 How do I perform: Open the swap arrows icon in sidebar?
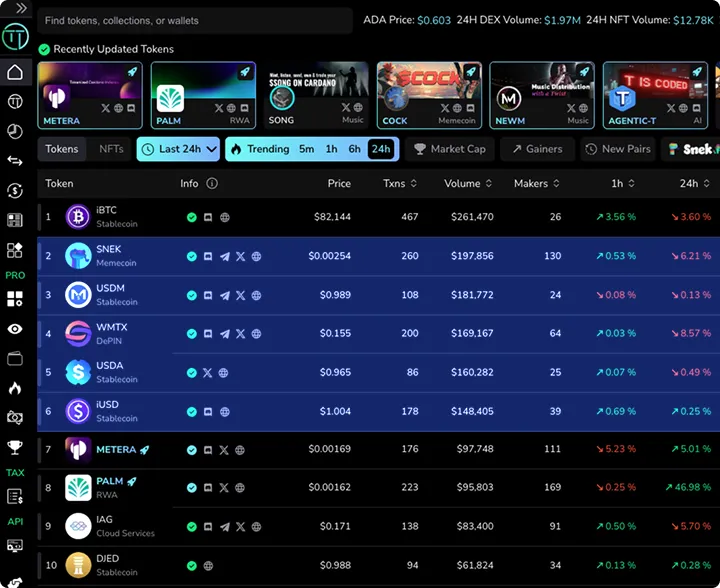(15, 161)
